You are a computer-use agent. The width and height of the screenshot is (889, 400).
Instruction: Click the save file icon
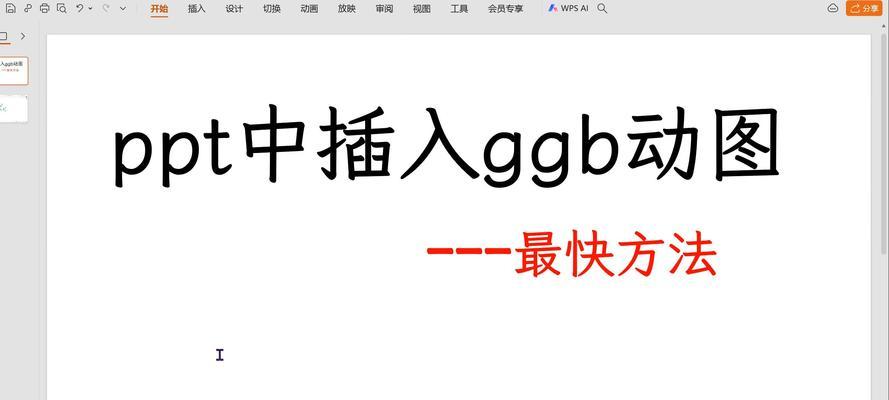(x=11, y=8)
